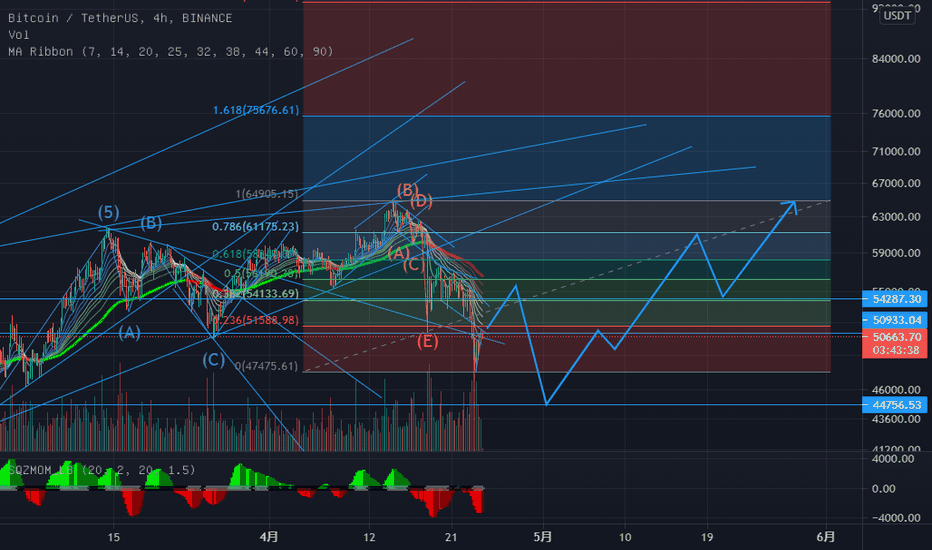Select the 50933.04 price label

pos(896,320)
